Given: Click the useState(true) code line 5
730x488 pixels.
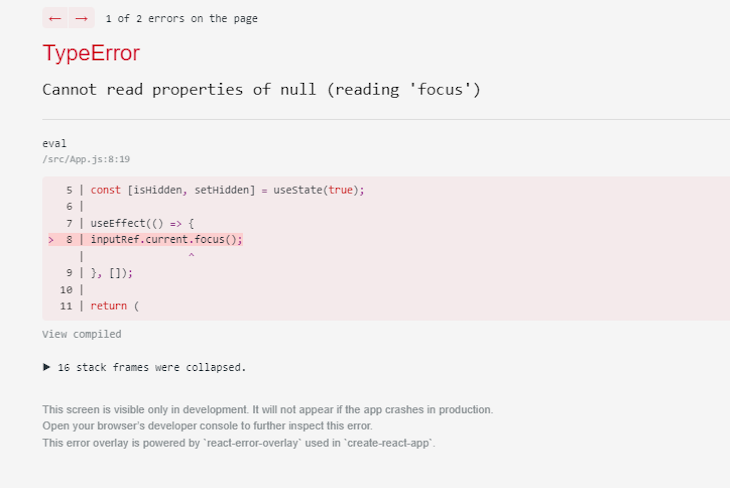Looking at the screenshot, I should 227,190.
